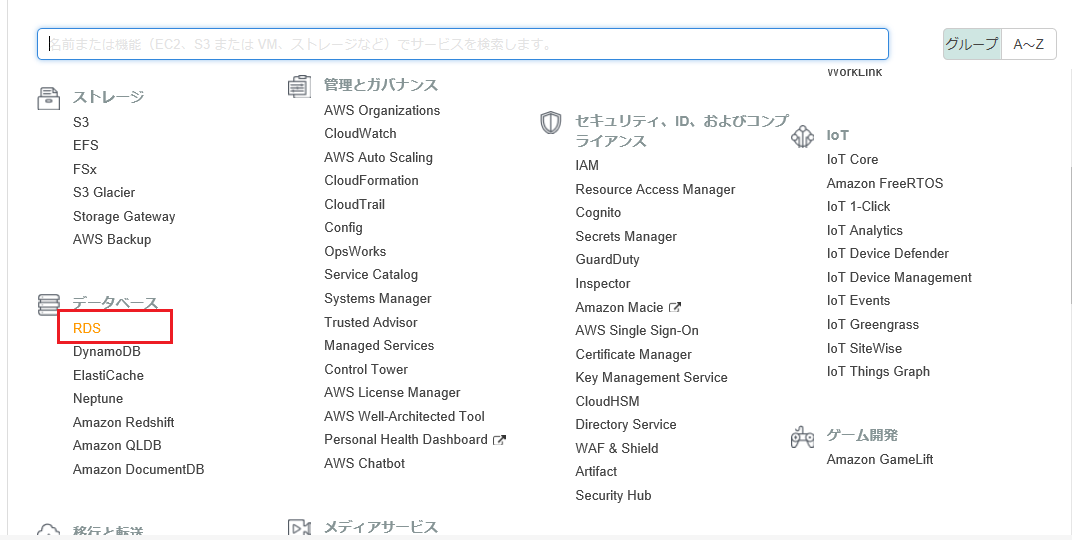Open CloudHSM
The height and width of the screenshot is (540, 1072).
(x=607, y=401)
